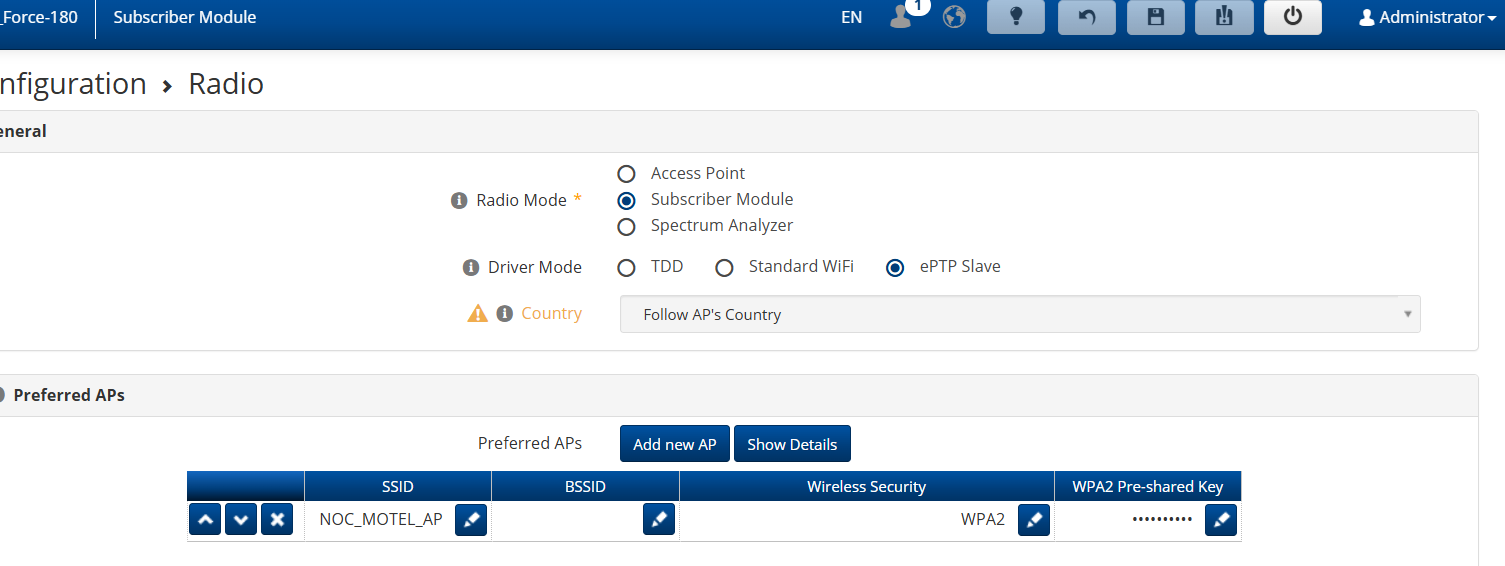The width and height of the screenshot is (1505, 566).
Task: Move preferred AP down with arrow
Action: pyautogui.click(x=241, y=520)
